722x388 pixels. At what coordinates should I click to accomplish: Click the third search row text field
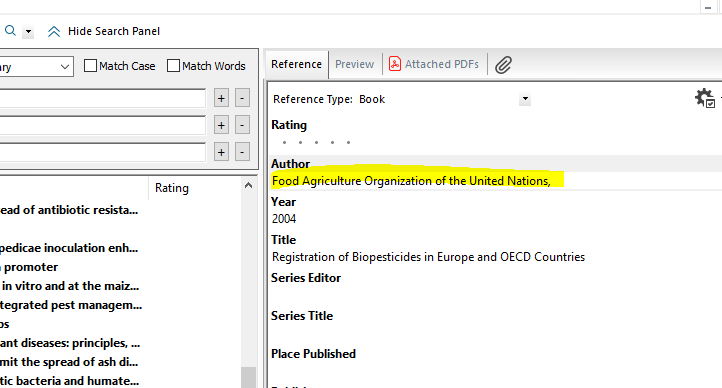point(102,152)
